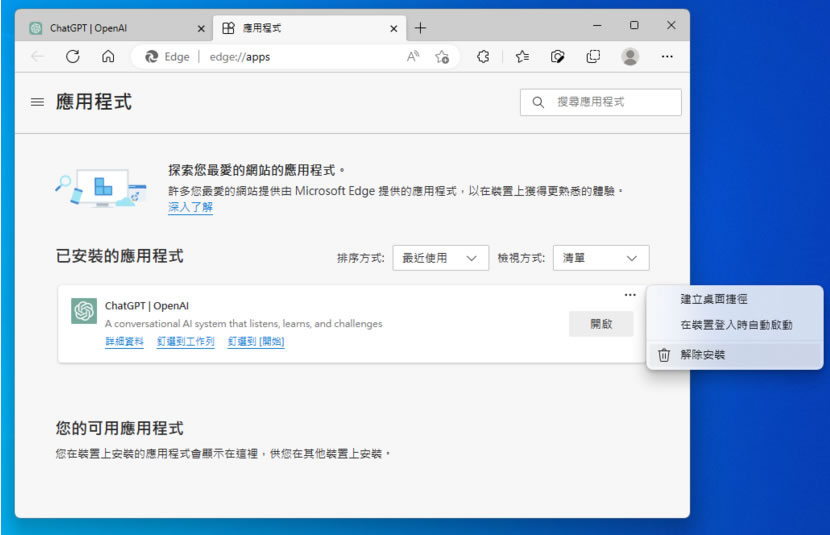Open Browser essentials icon
830x535 pixels.
[x=557, y=56]
